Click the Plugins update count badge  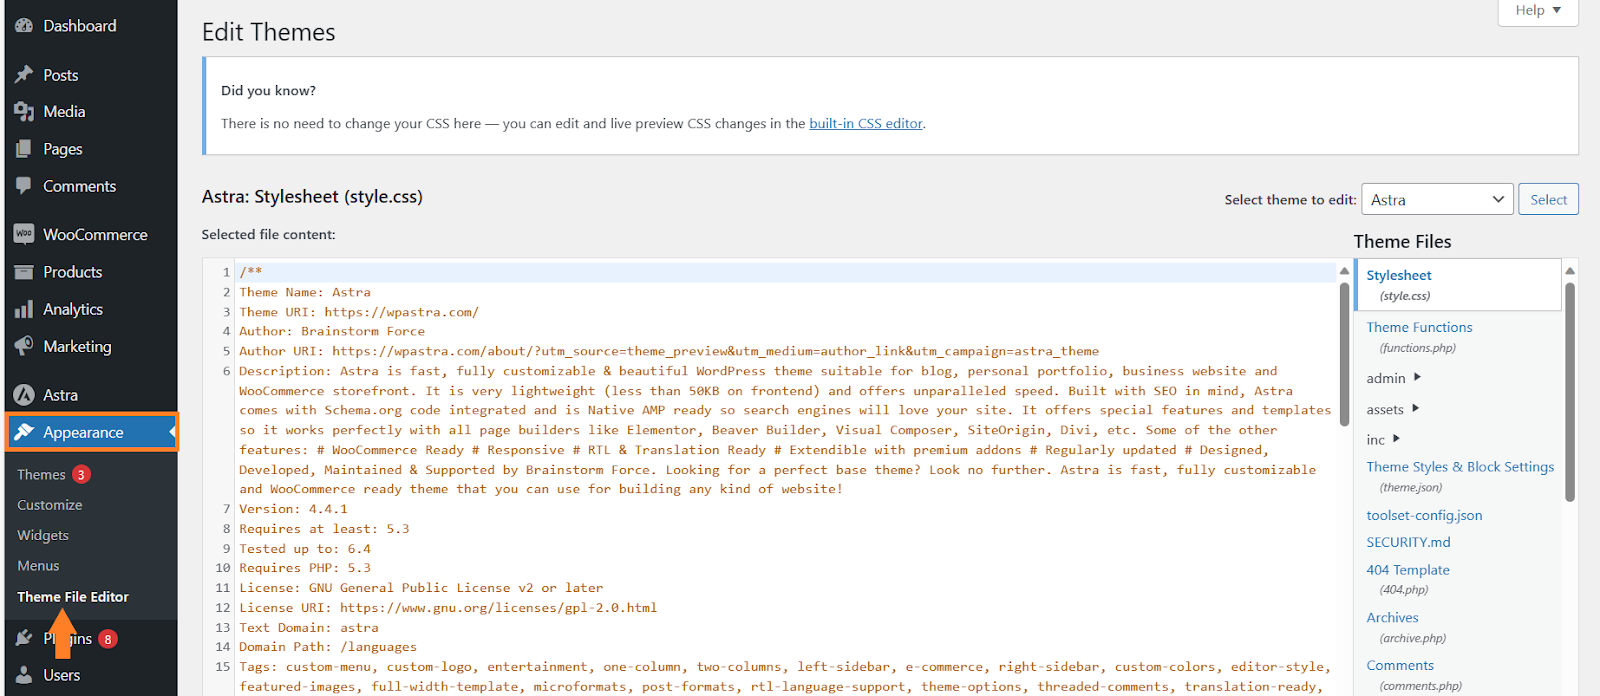[x=107, y=639]
